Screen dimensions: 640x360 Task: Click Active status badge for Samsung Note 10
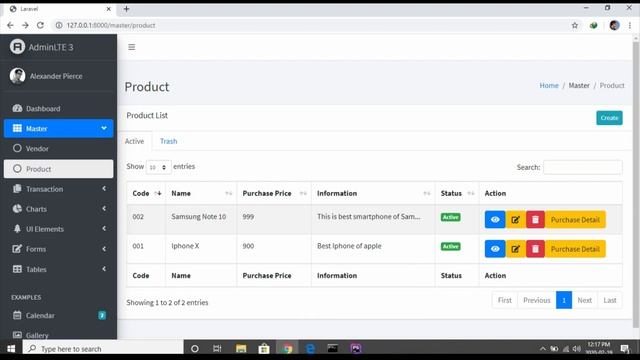tap(451, 217)
